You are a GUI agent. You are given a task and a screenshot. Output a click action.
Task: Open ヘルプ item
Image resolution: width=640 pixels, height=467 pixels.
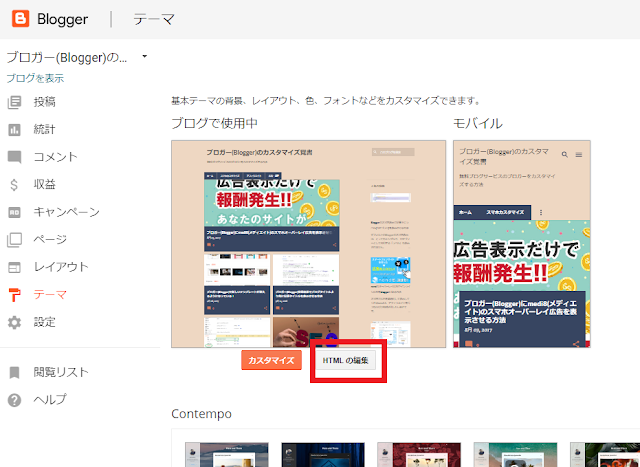[50, 400]
